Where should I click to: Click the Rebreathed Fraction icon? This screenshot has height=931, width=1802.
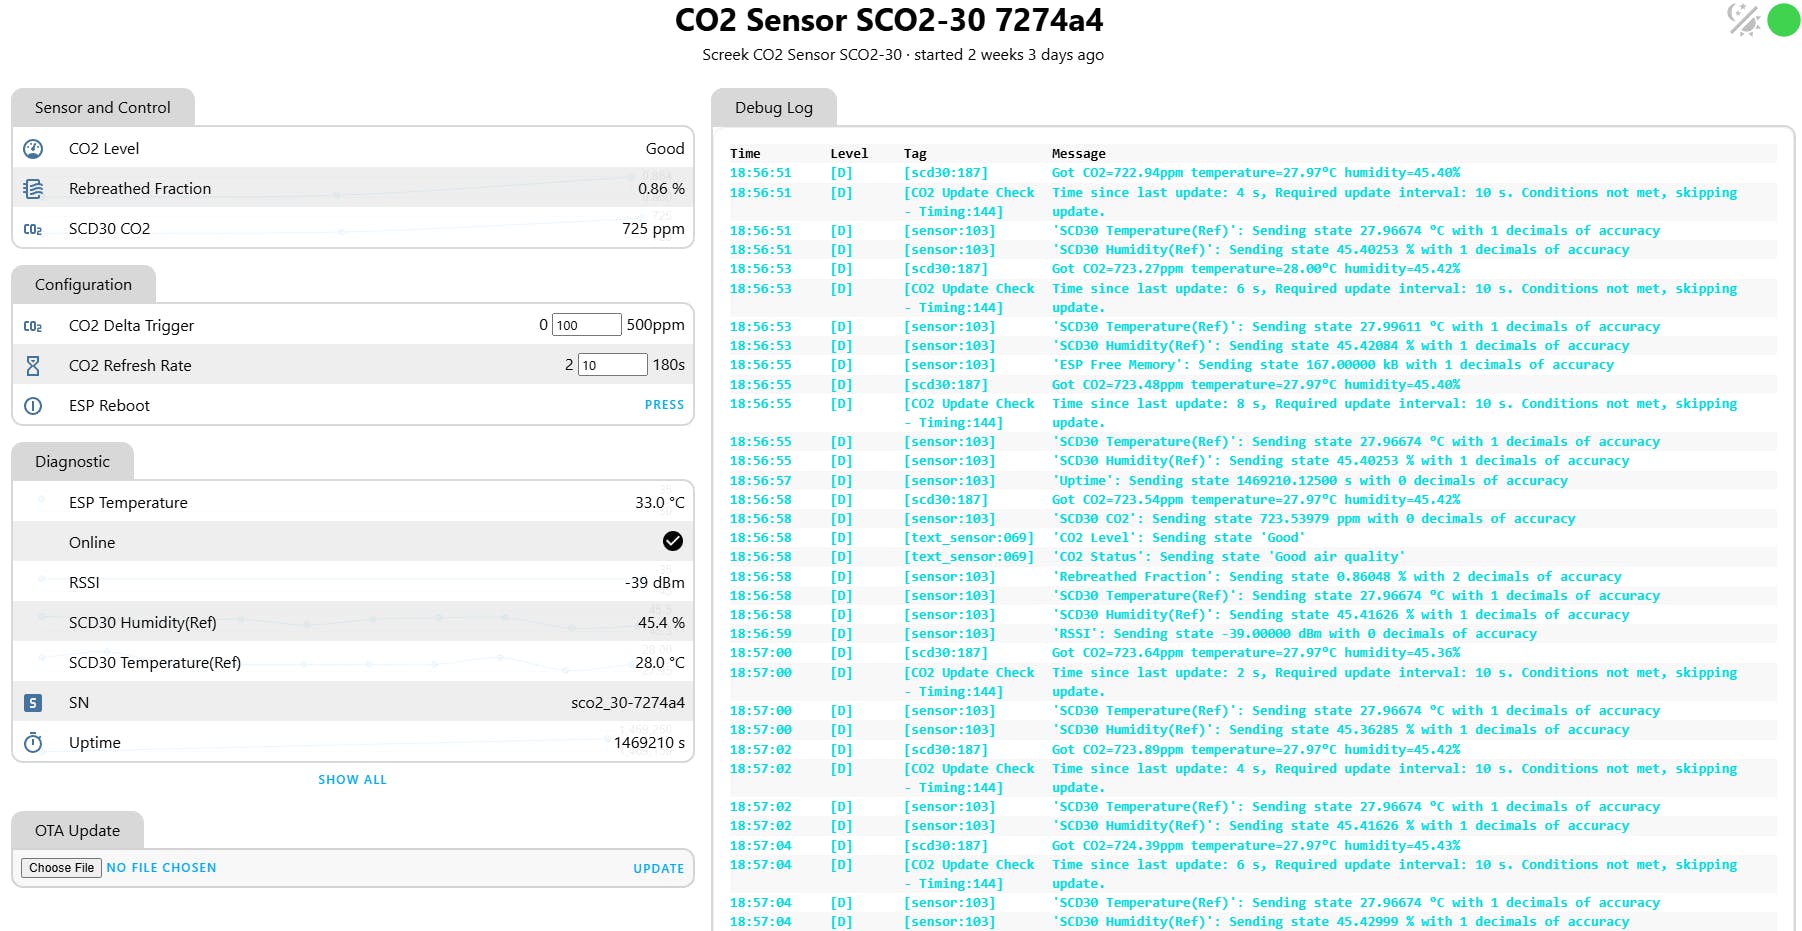33,189
